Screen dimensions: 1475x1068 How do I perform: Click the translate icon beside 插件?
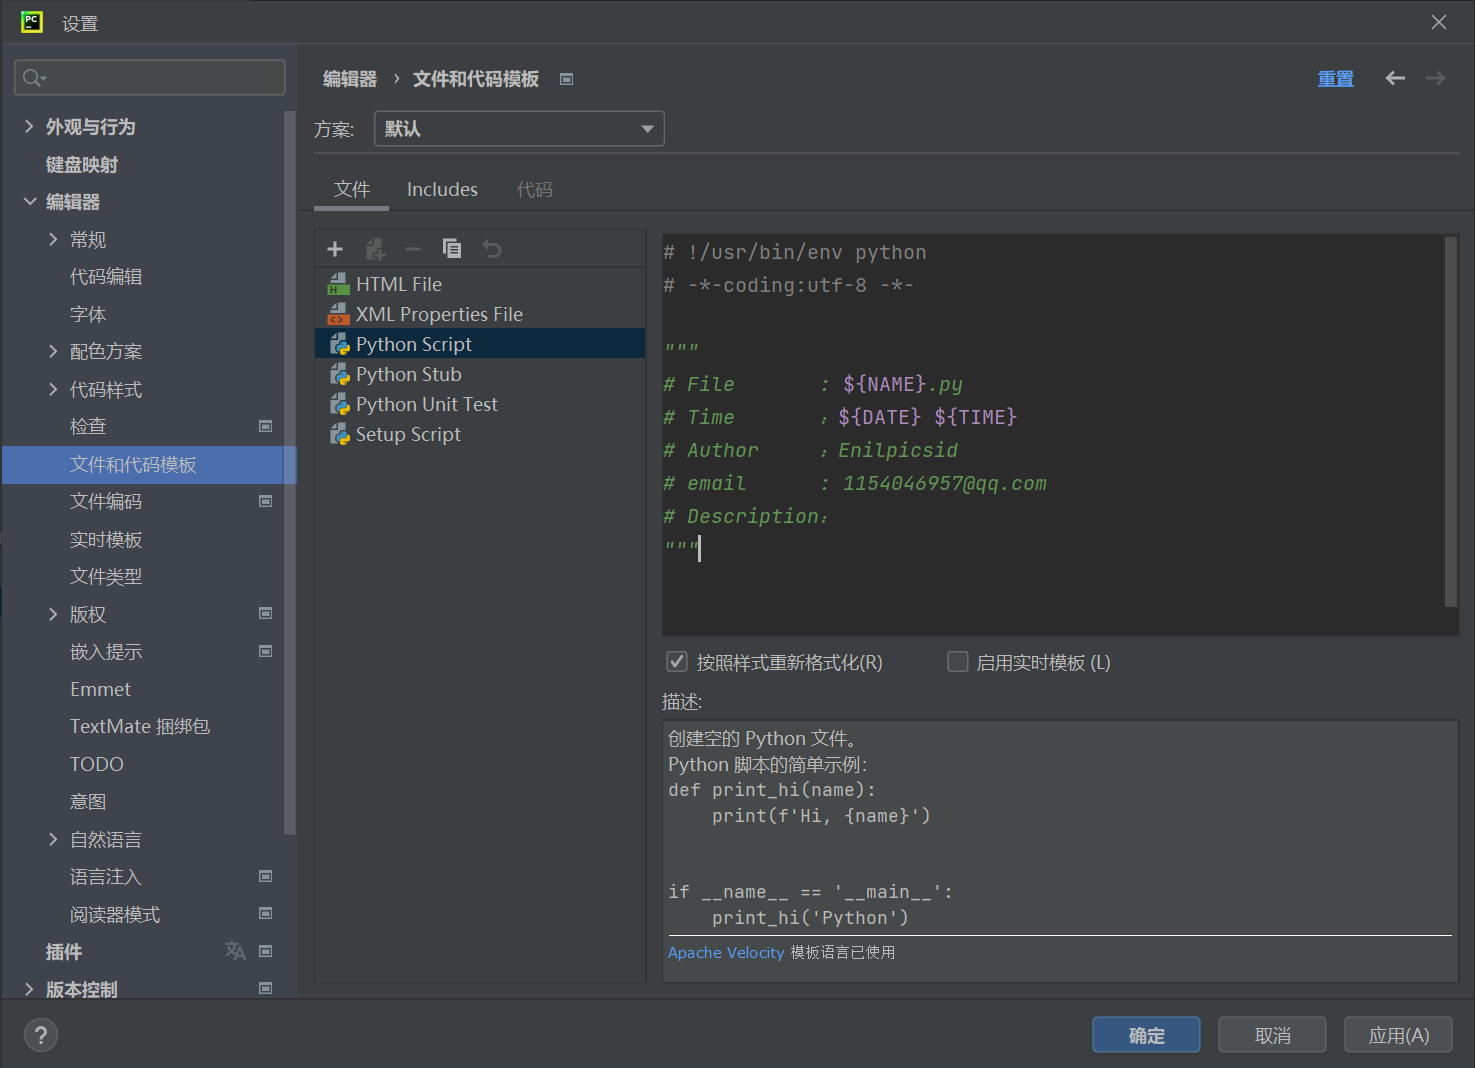(x=235, y=951)
